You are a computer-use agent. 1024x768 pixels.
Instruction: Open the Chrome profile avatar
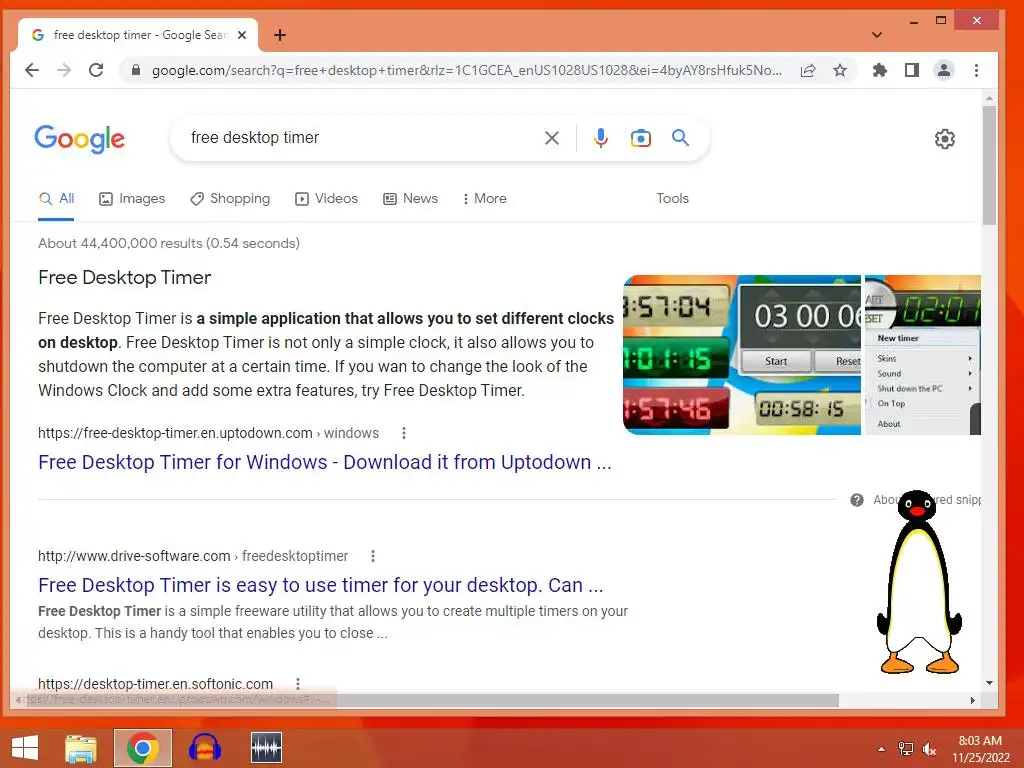coord(944,70)
